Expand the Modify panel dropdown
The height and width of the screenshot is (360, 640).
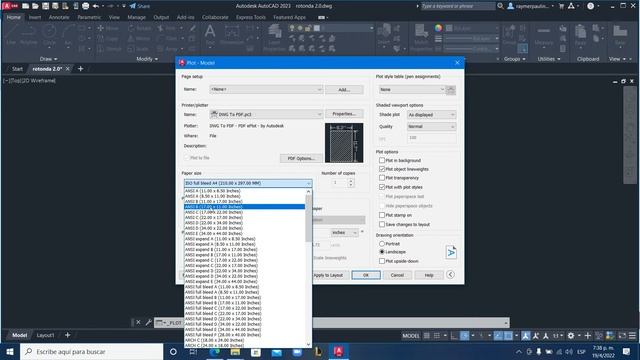pos(147,59)
